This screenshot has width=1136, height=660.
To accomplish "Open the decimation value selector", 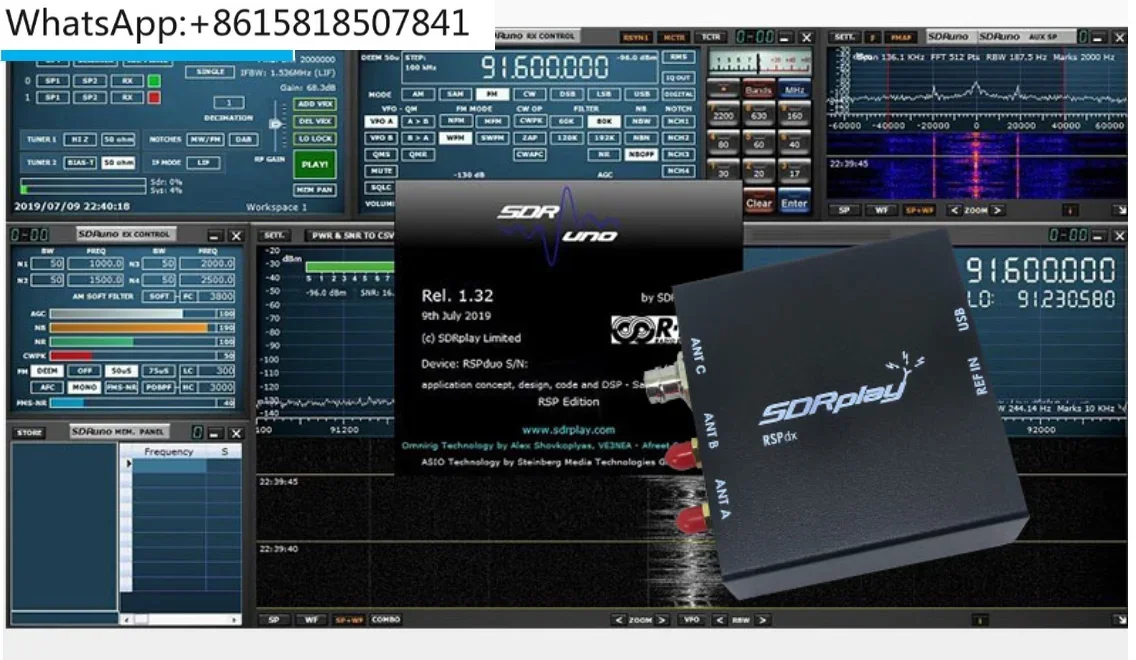I will [229, 103].
